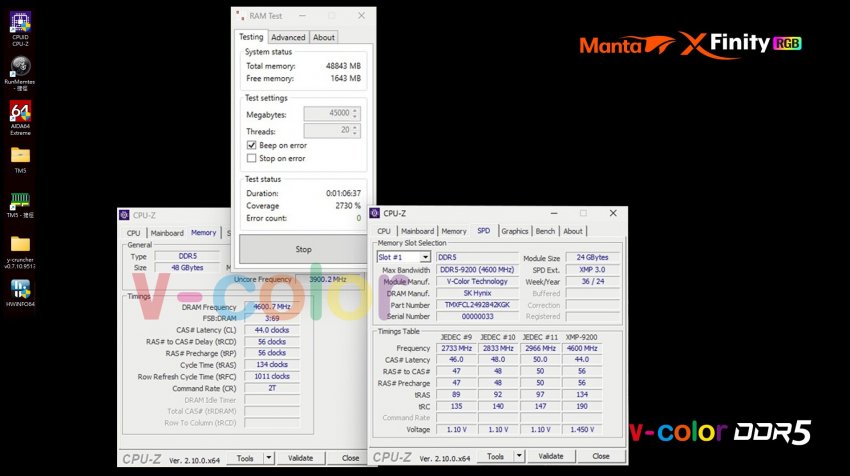Open the TM5 folder on the desktop
The width and height of the screenshot is (850, 476).
(20, 155)
